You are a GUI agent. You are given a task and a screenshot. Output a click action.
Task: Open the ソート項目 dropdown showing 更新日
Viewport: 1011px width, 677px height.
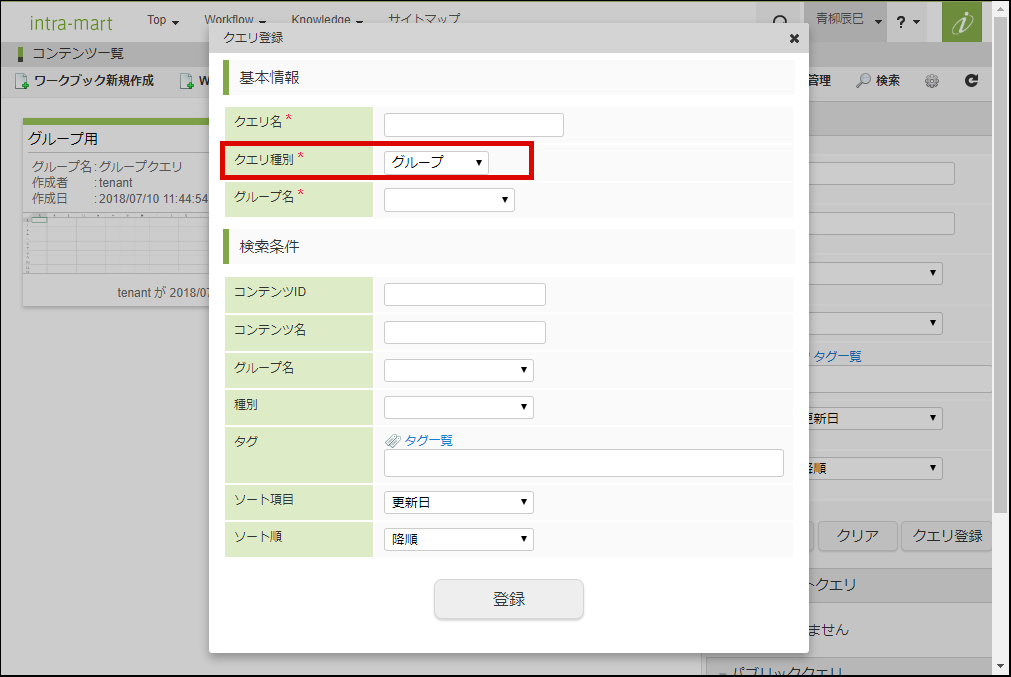pyautogui.click(x=458, y=502)
